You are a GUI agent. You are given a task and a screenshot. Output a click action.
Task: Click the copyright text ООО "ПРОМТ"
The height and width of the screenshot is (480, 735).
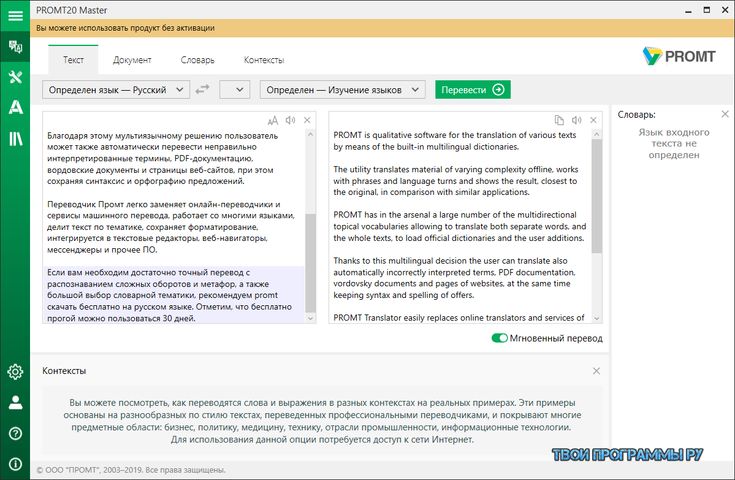coord(131,470)
